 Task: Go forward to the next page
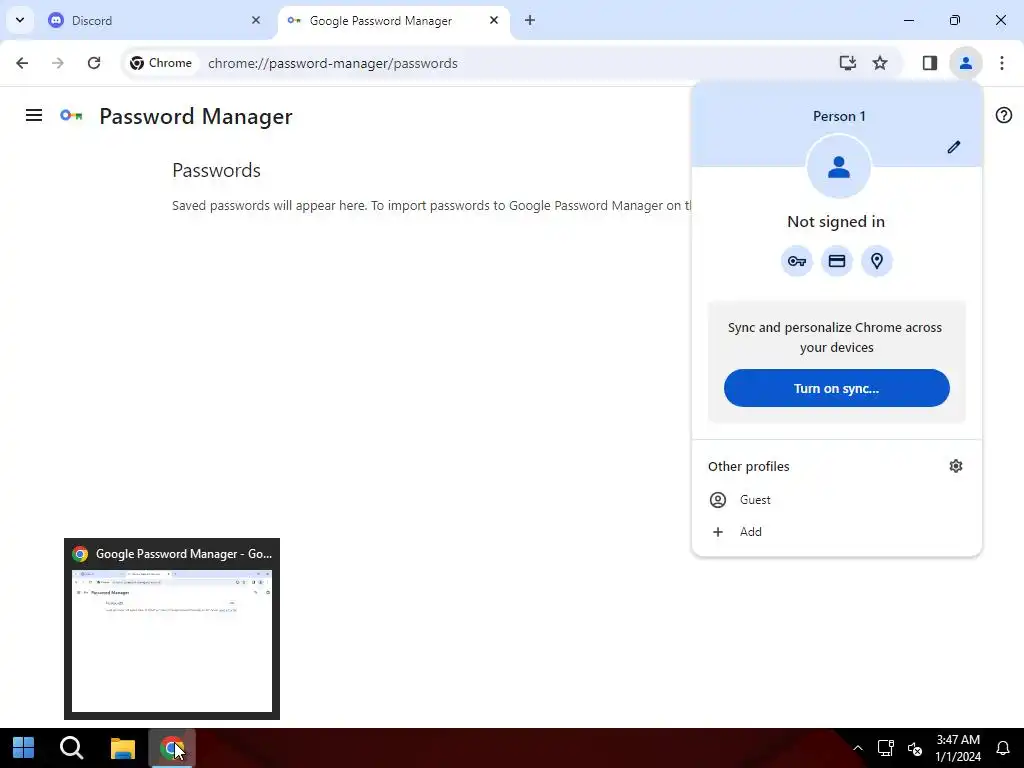coord(58,63)
